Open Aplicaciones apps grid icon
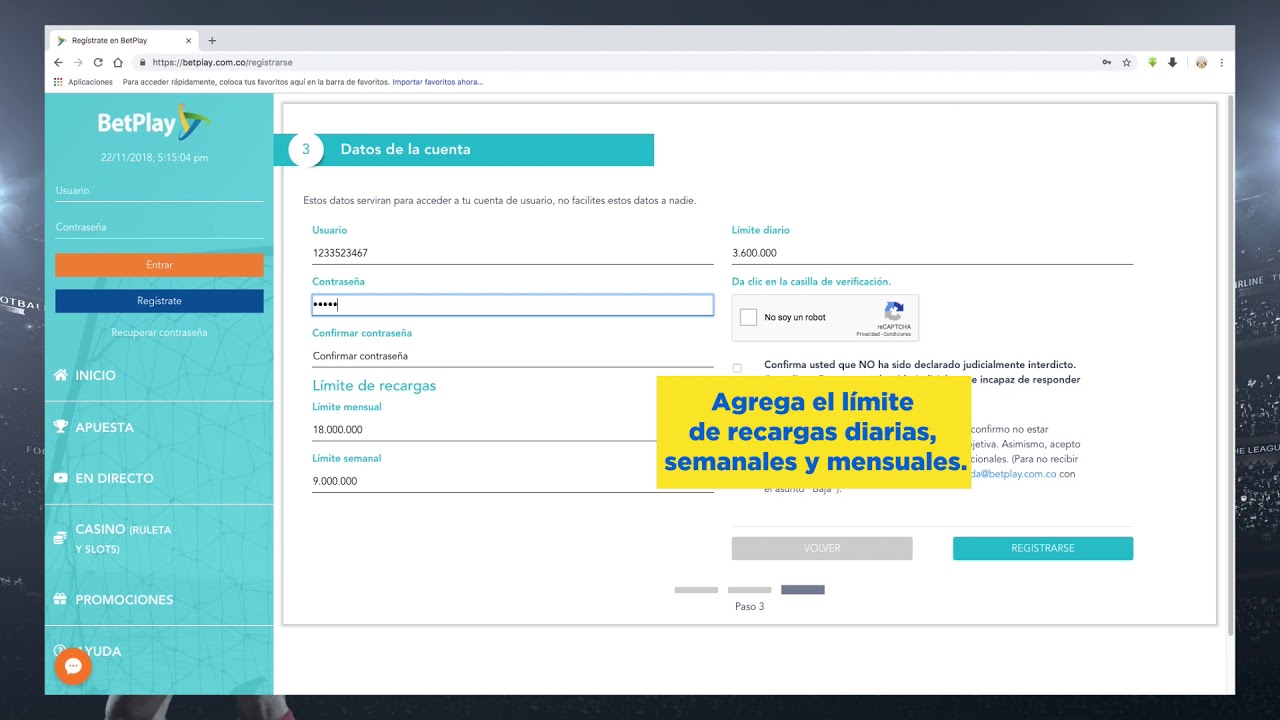 pos(58,82)
